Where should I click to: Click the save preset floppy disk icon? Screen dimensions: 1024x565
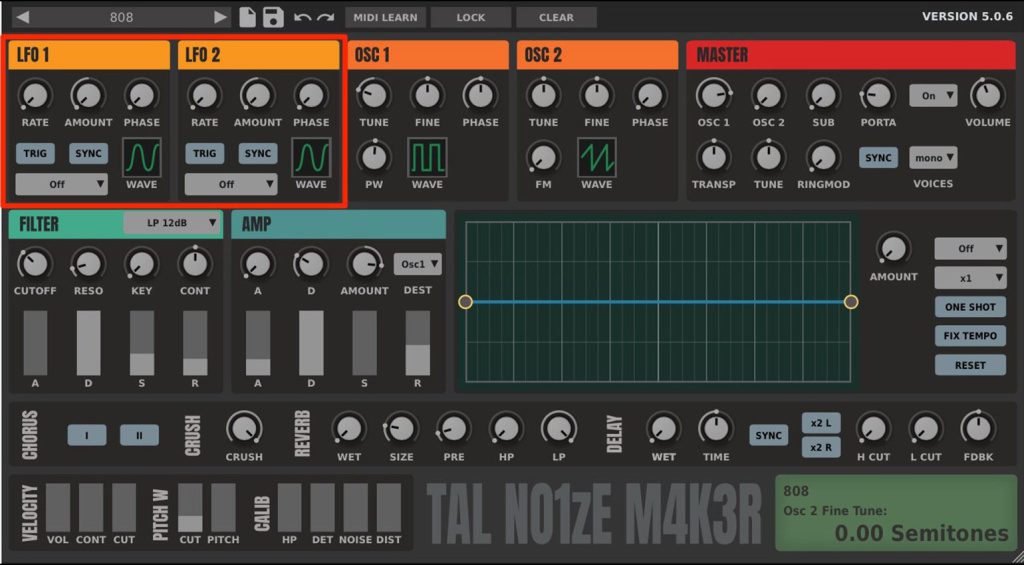pos(273,17)
